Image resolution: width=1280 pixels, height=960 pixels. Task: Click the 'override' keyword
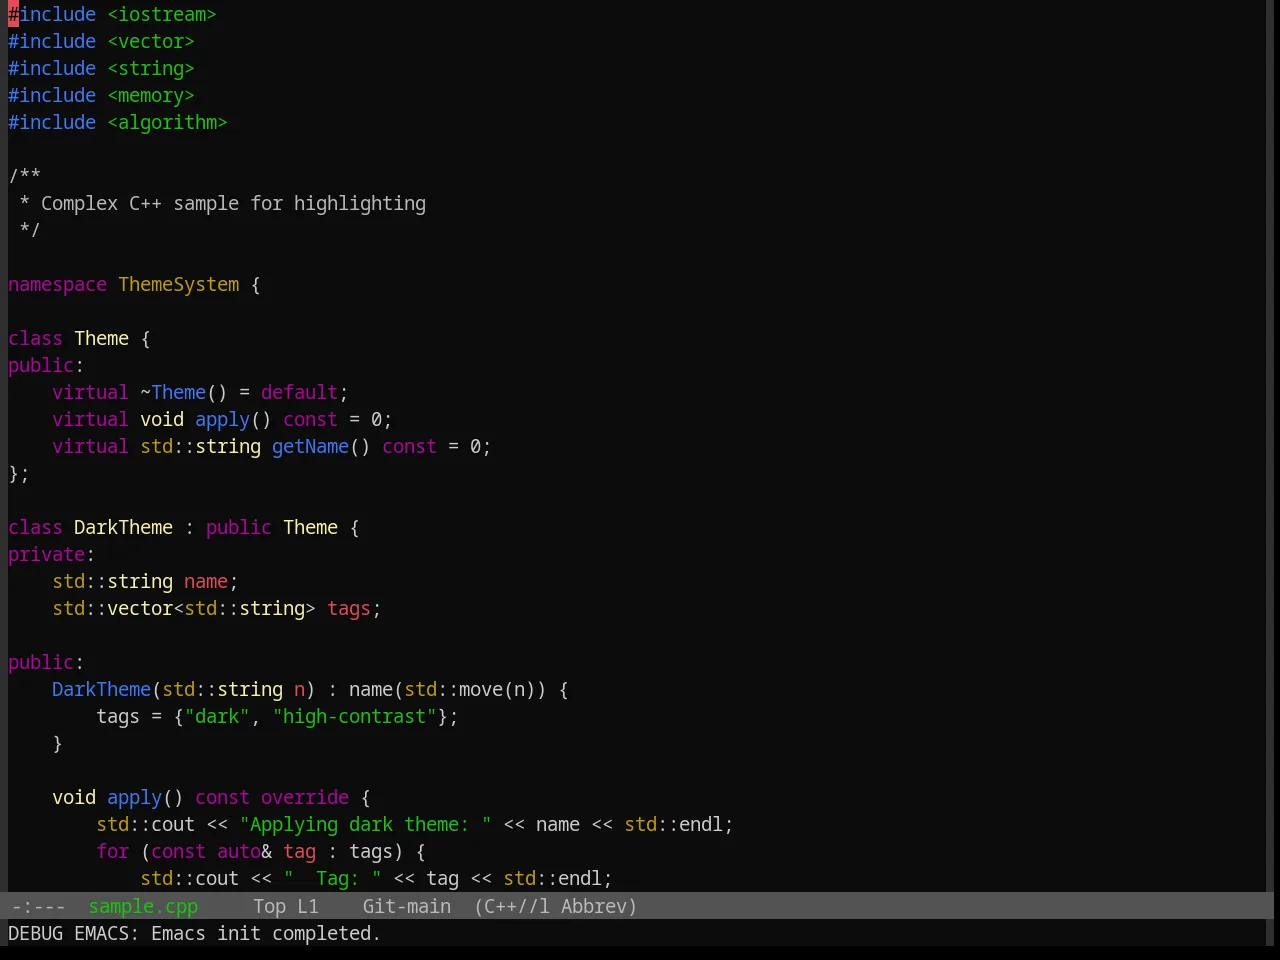point(305,797)
